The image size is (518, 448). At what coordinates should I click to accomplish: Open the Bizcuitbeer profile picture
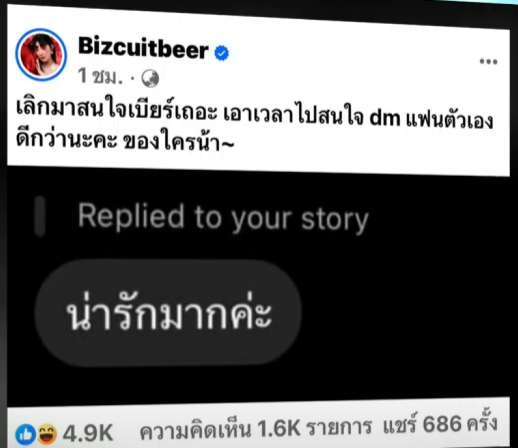[x=41, y=55]
